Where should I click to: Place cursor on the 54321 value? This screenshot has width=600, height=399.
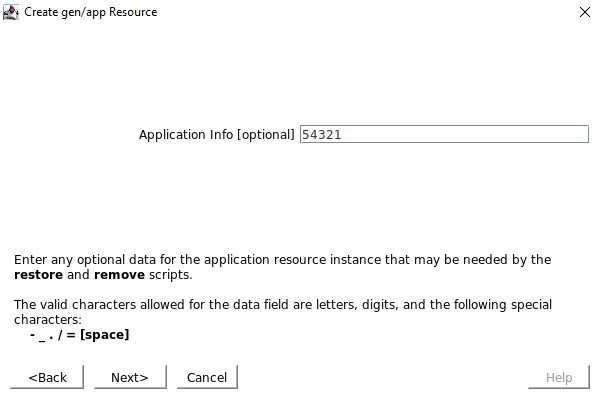click(321, 135)
